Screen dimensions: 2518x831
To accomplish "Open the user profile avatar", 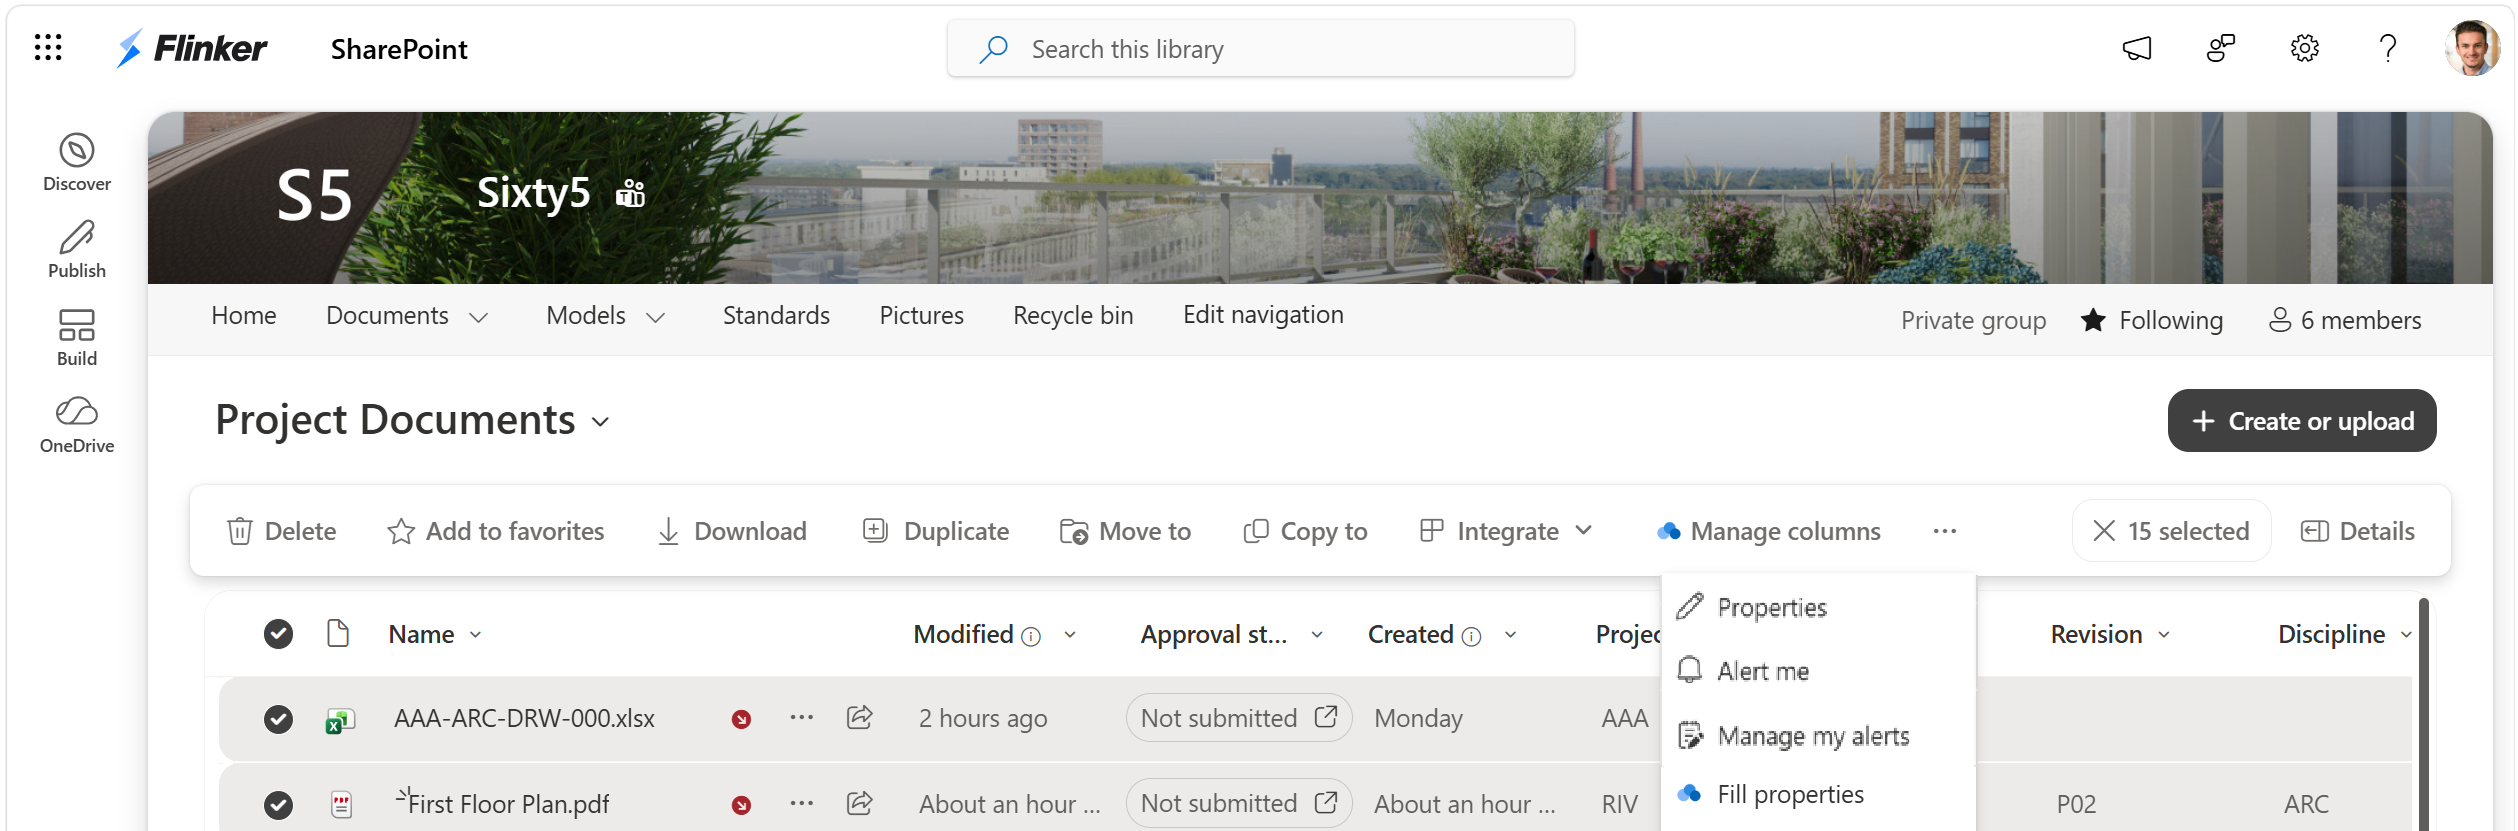I will tap(2471, 48).
